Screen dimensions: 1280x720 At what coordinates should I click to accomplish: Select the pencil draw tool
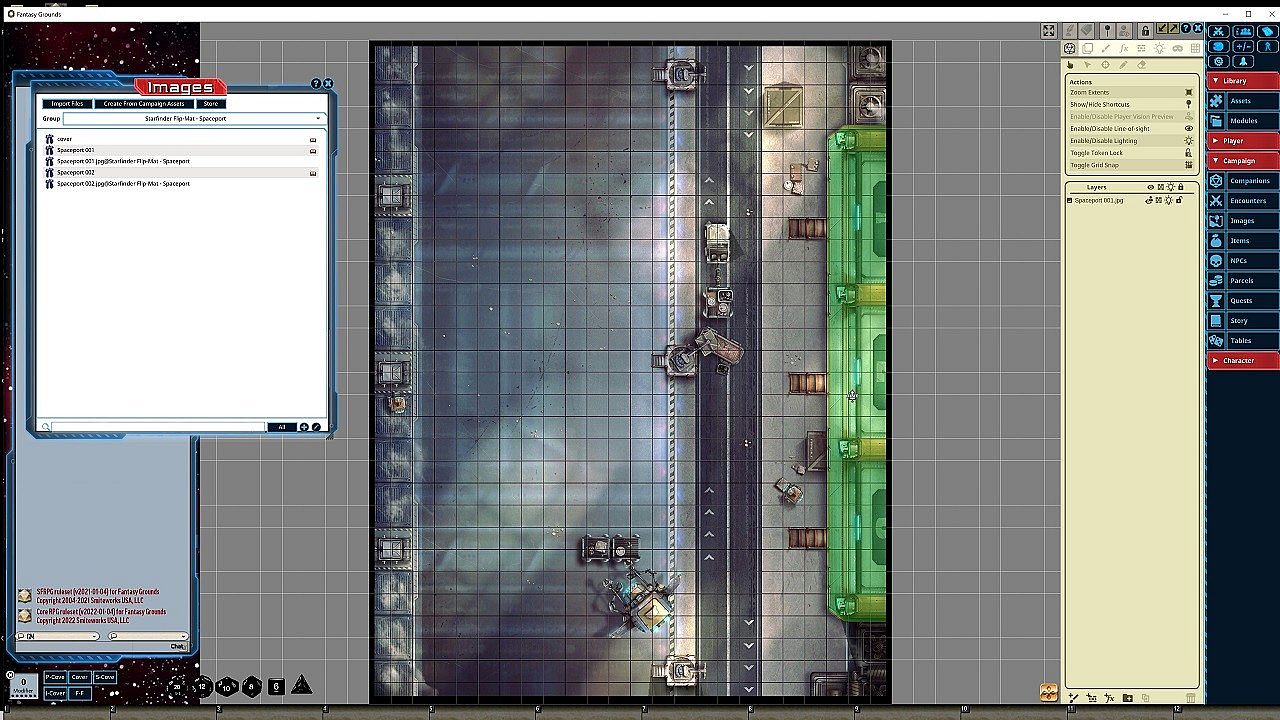(1123, 65)
